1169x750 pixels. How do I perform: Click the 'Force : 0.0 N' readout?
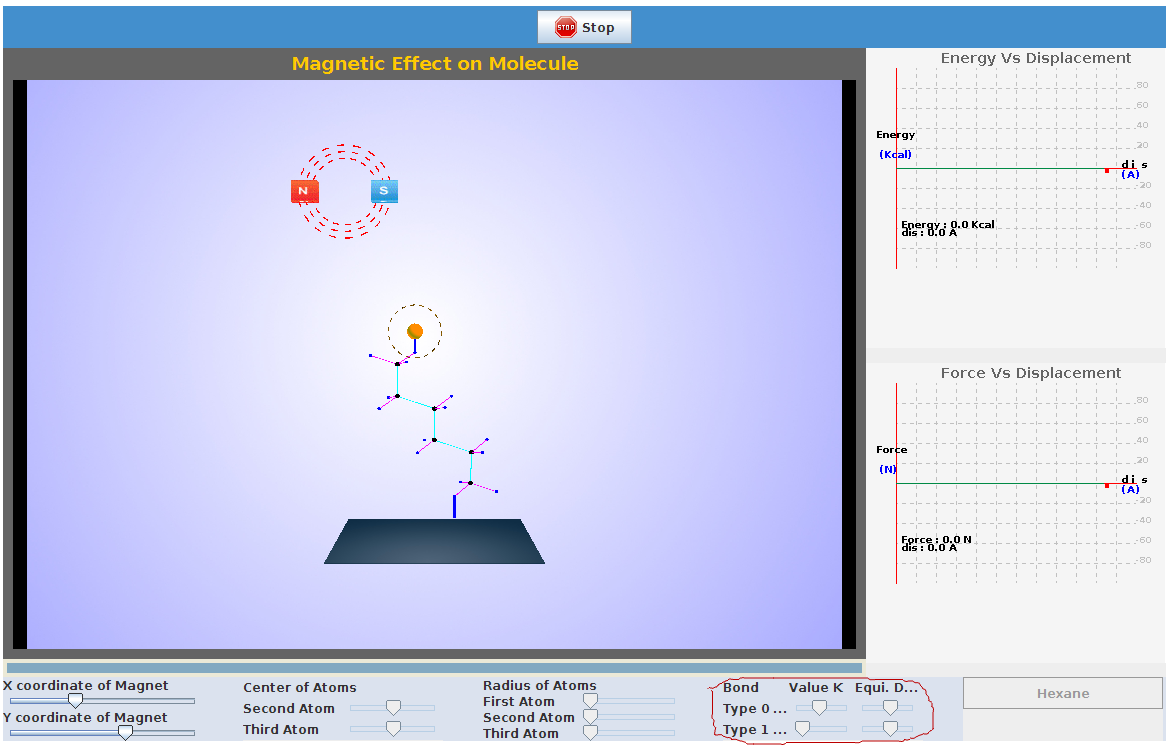click(x=936, y=540)
